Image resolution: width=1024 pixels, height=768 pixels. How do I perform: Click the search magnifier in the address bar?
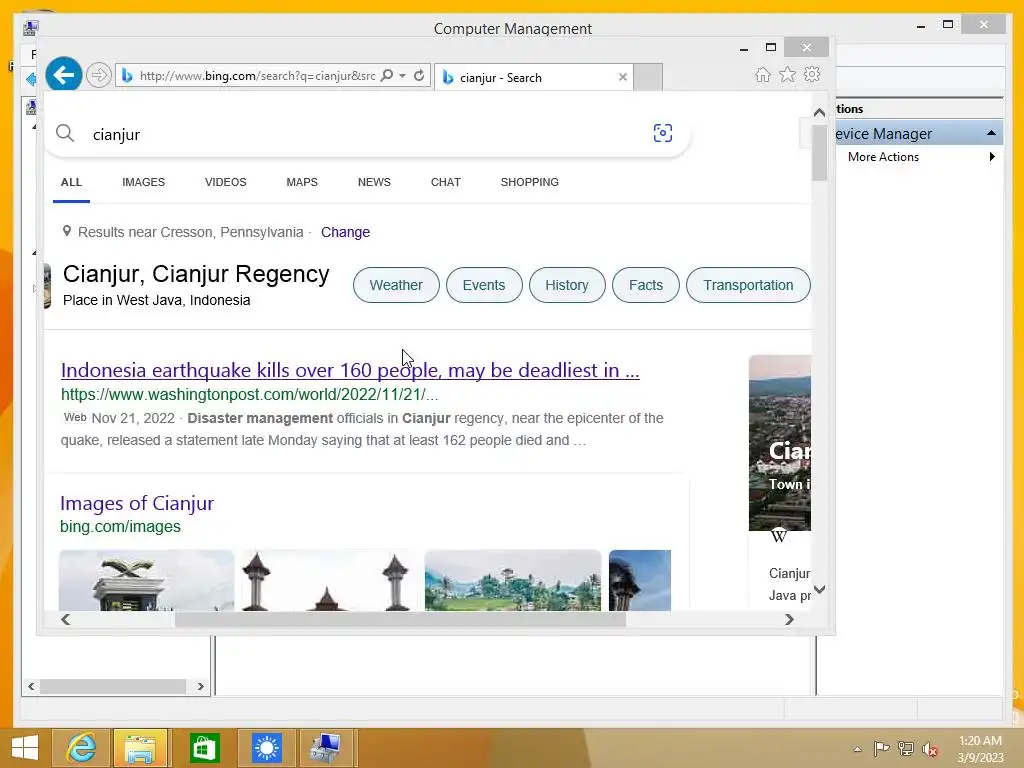point(387,75)
